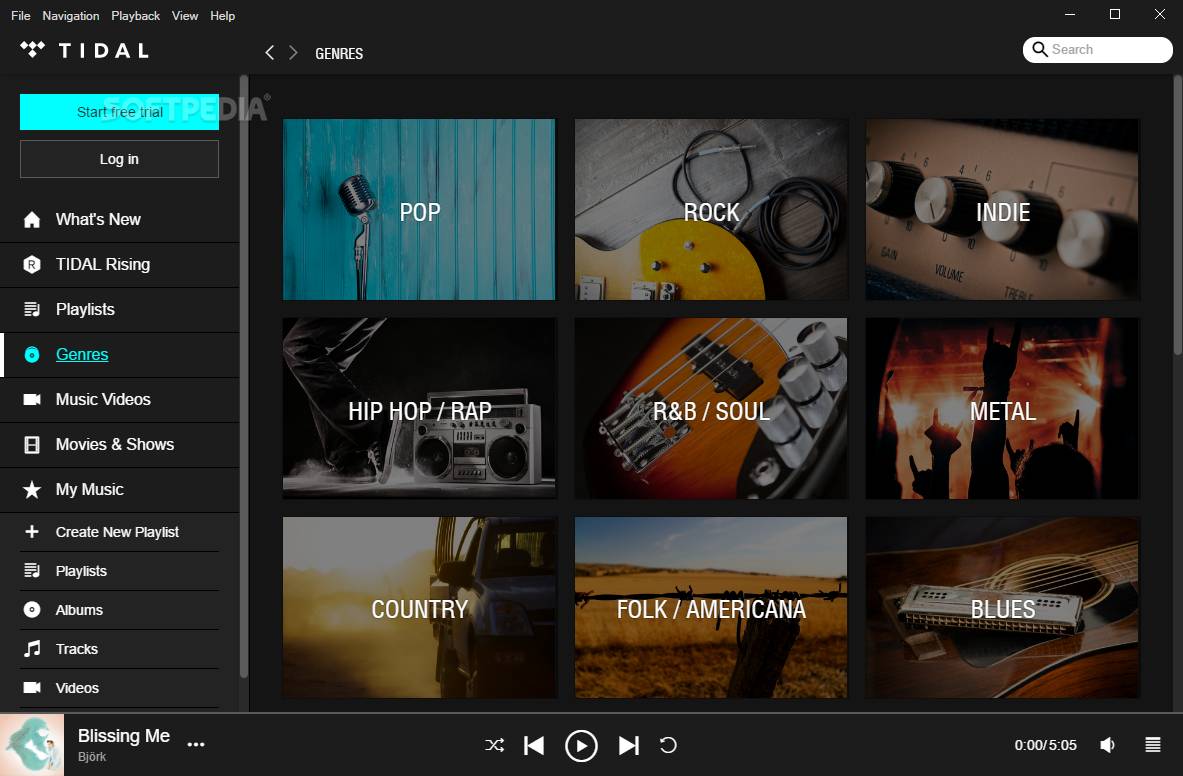
Task: Click the Björk artist name
Action: [92, 756]
